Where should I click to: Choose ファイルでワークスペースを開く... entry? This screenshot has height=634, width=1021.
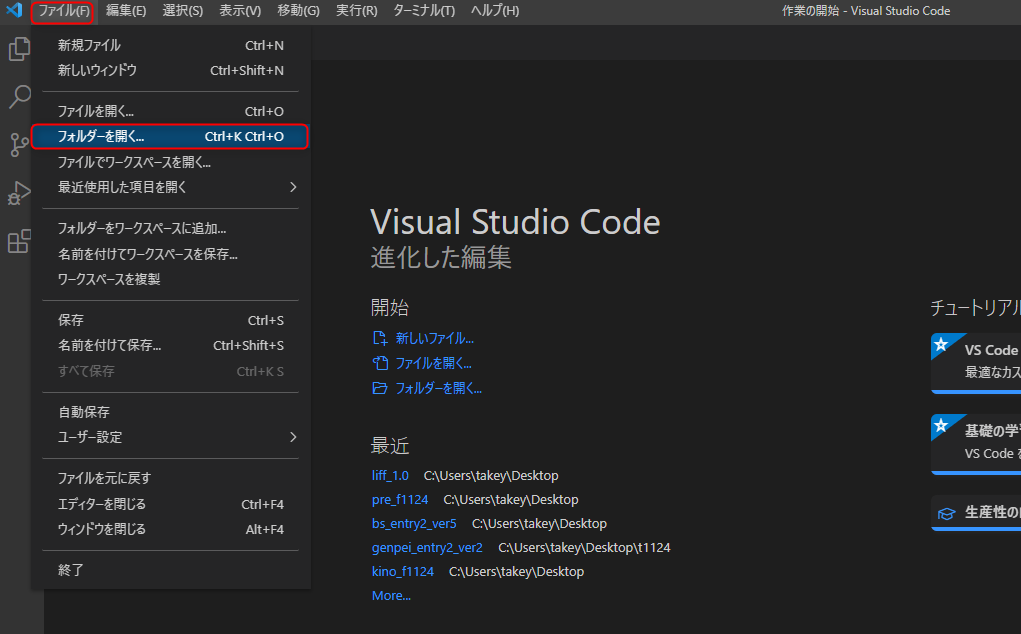[x=171, y=162]
